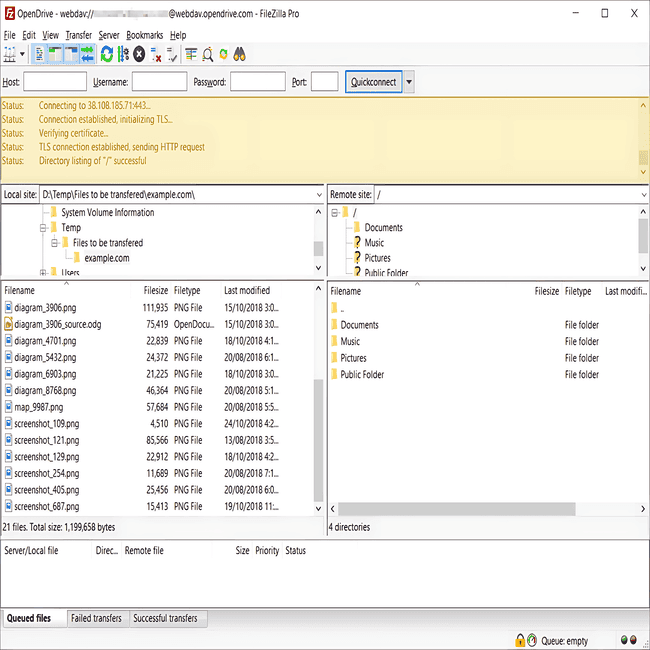Focus the Username input field
650x650 pixels.
[160, 81]
